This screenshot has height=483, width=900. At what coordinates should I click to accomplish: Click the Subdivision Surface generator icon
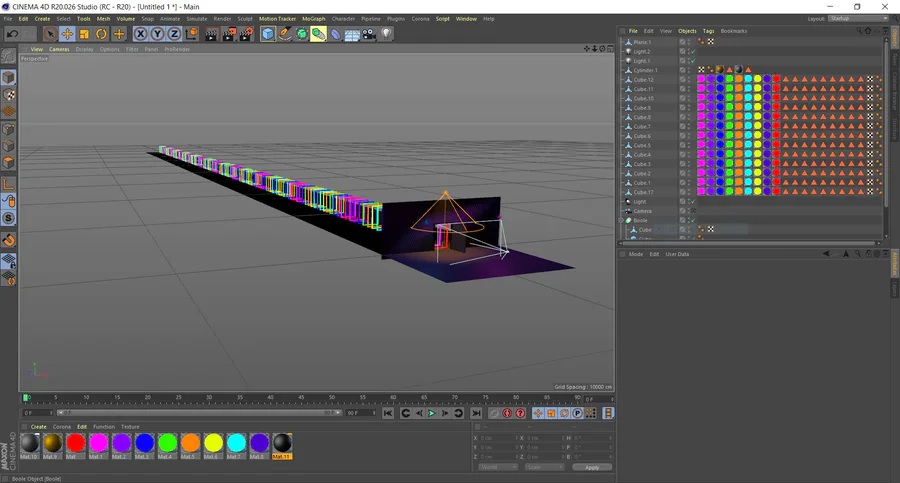click(x=301, y=34)
